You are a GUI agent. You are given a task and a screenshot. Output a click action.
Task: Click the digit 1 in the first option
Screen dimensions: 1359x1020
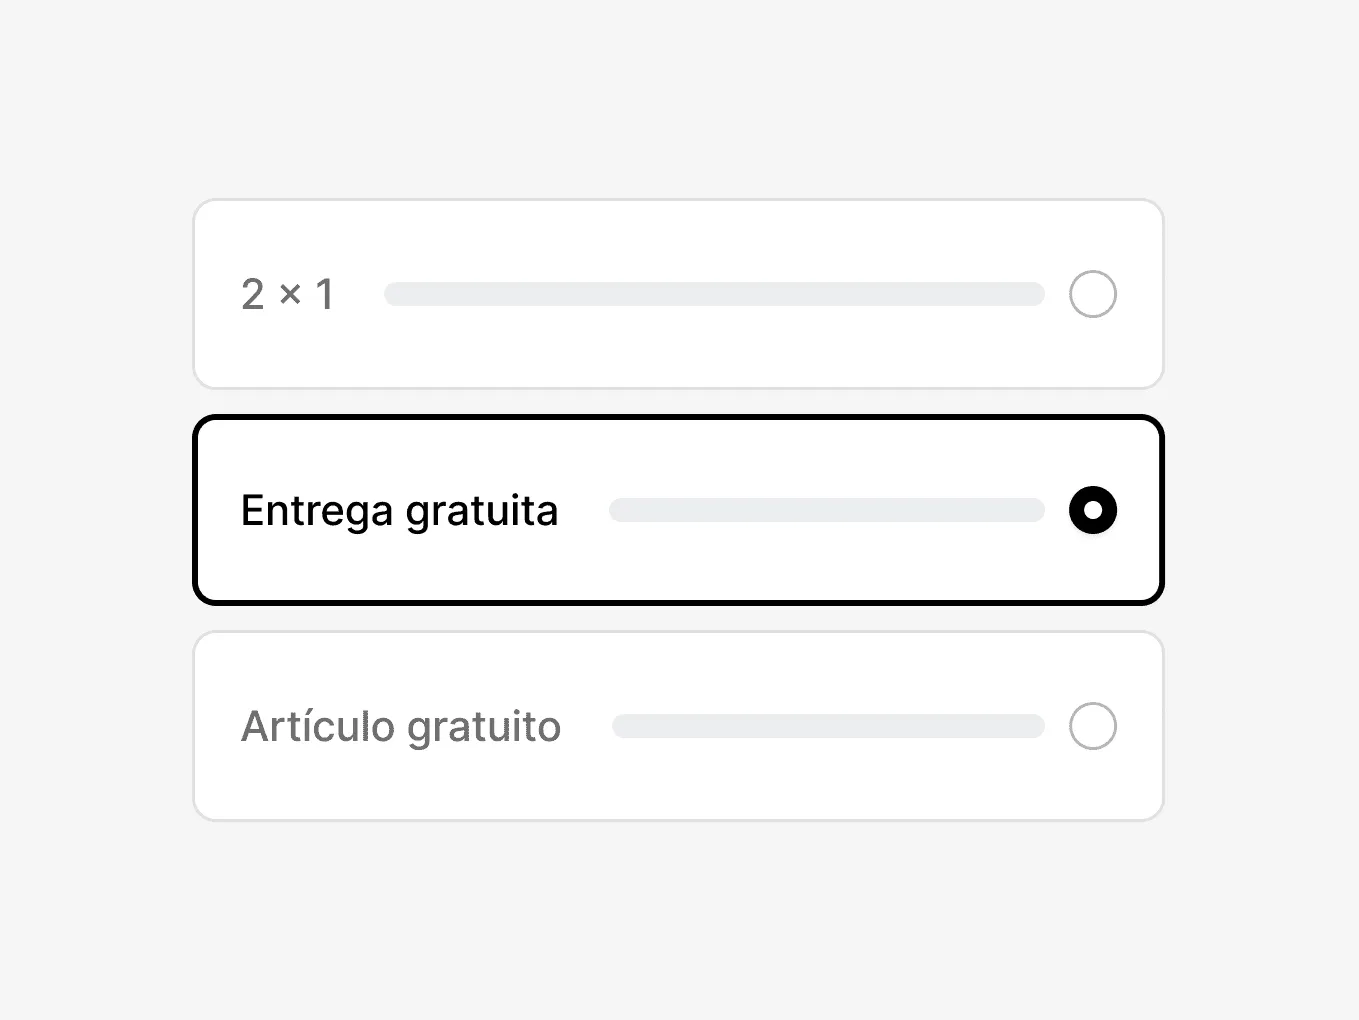point(324,294)
